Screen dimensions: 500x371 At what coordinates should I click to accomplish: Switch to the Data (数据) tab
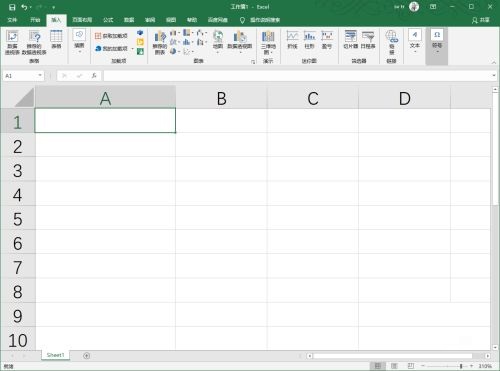[x=129, y=20]
